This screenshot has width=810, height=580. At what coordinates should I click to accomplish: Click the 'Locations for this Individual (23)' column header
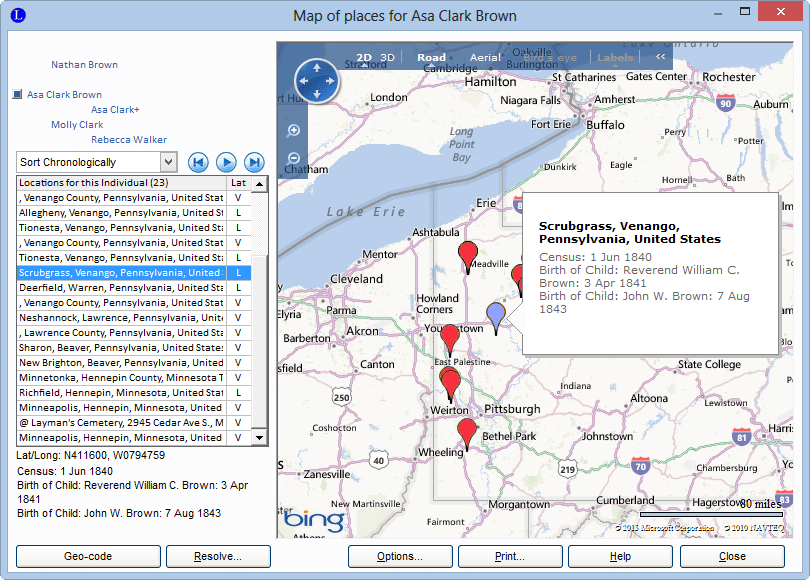(x=121, y=183)
